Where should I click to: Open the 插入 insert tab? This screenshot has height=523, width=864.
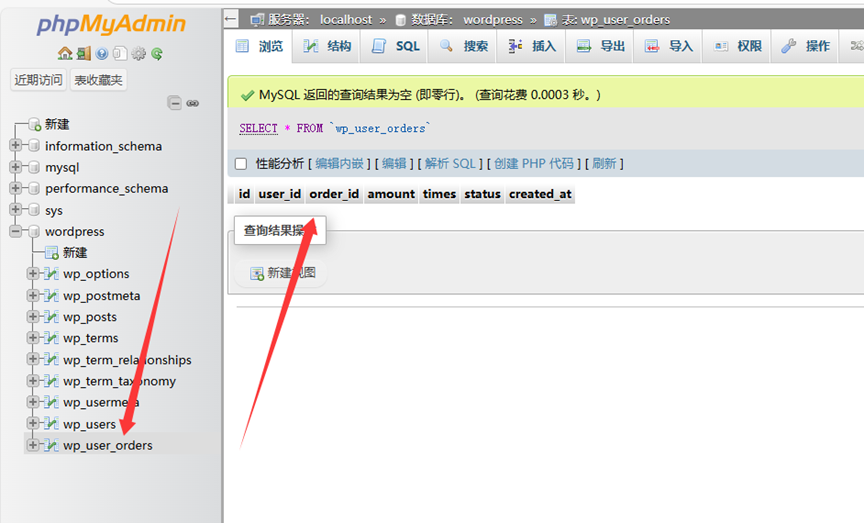(x=532, y=46)
